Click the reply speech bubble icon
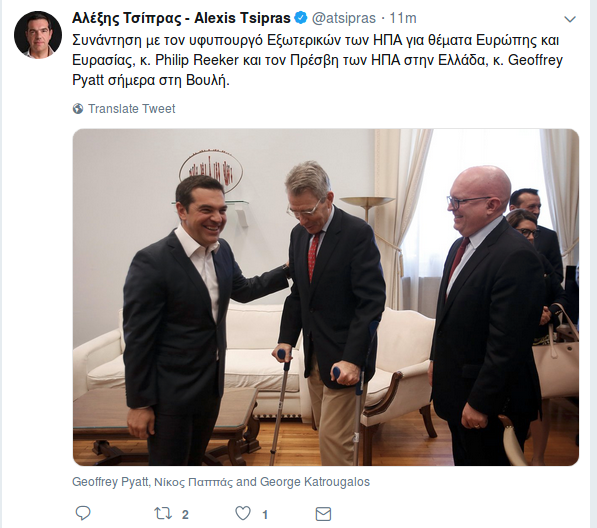597x528 pixels. (83, 514)
